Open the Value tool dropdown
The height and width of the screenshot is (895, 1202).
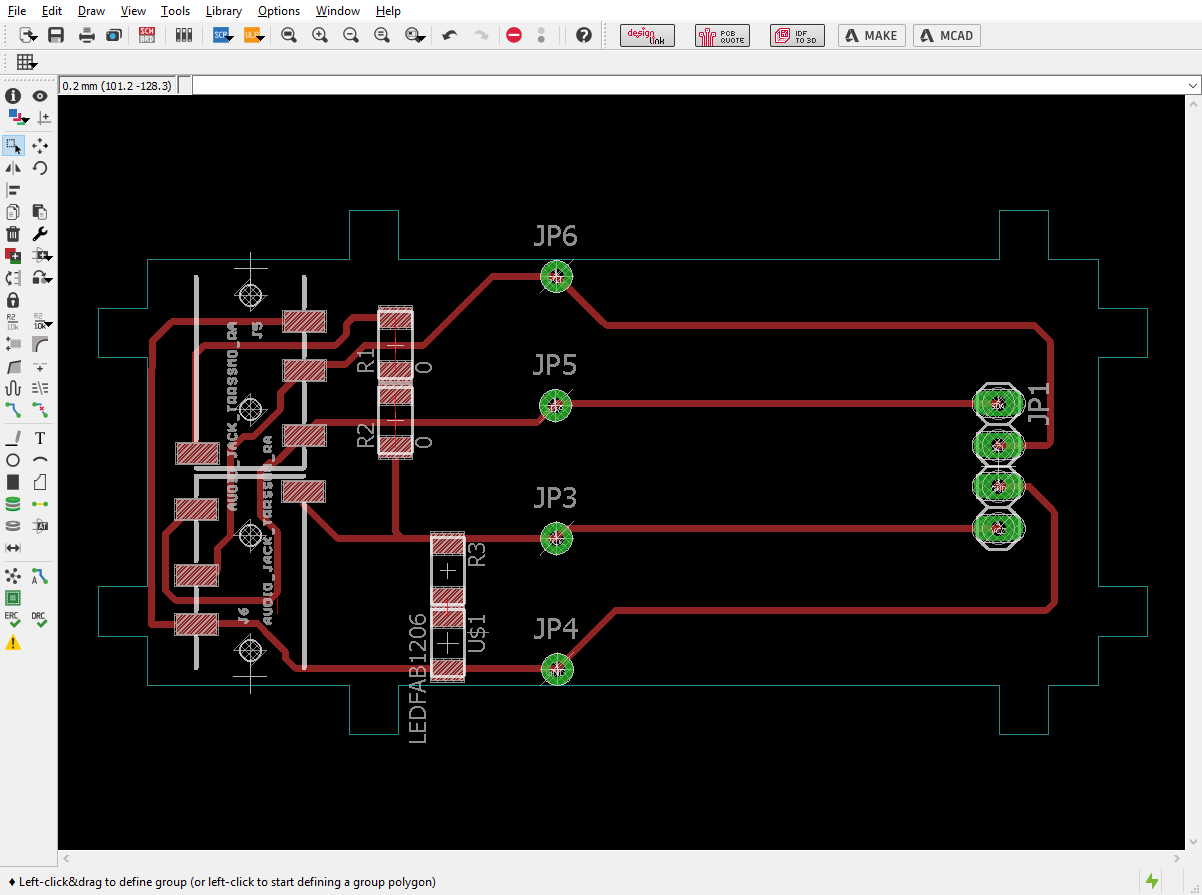pos(42,321)
